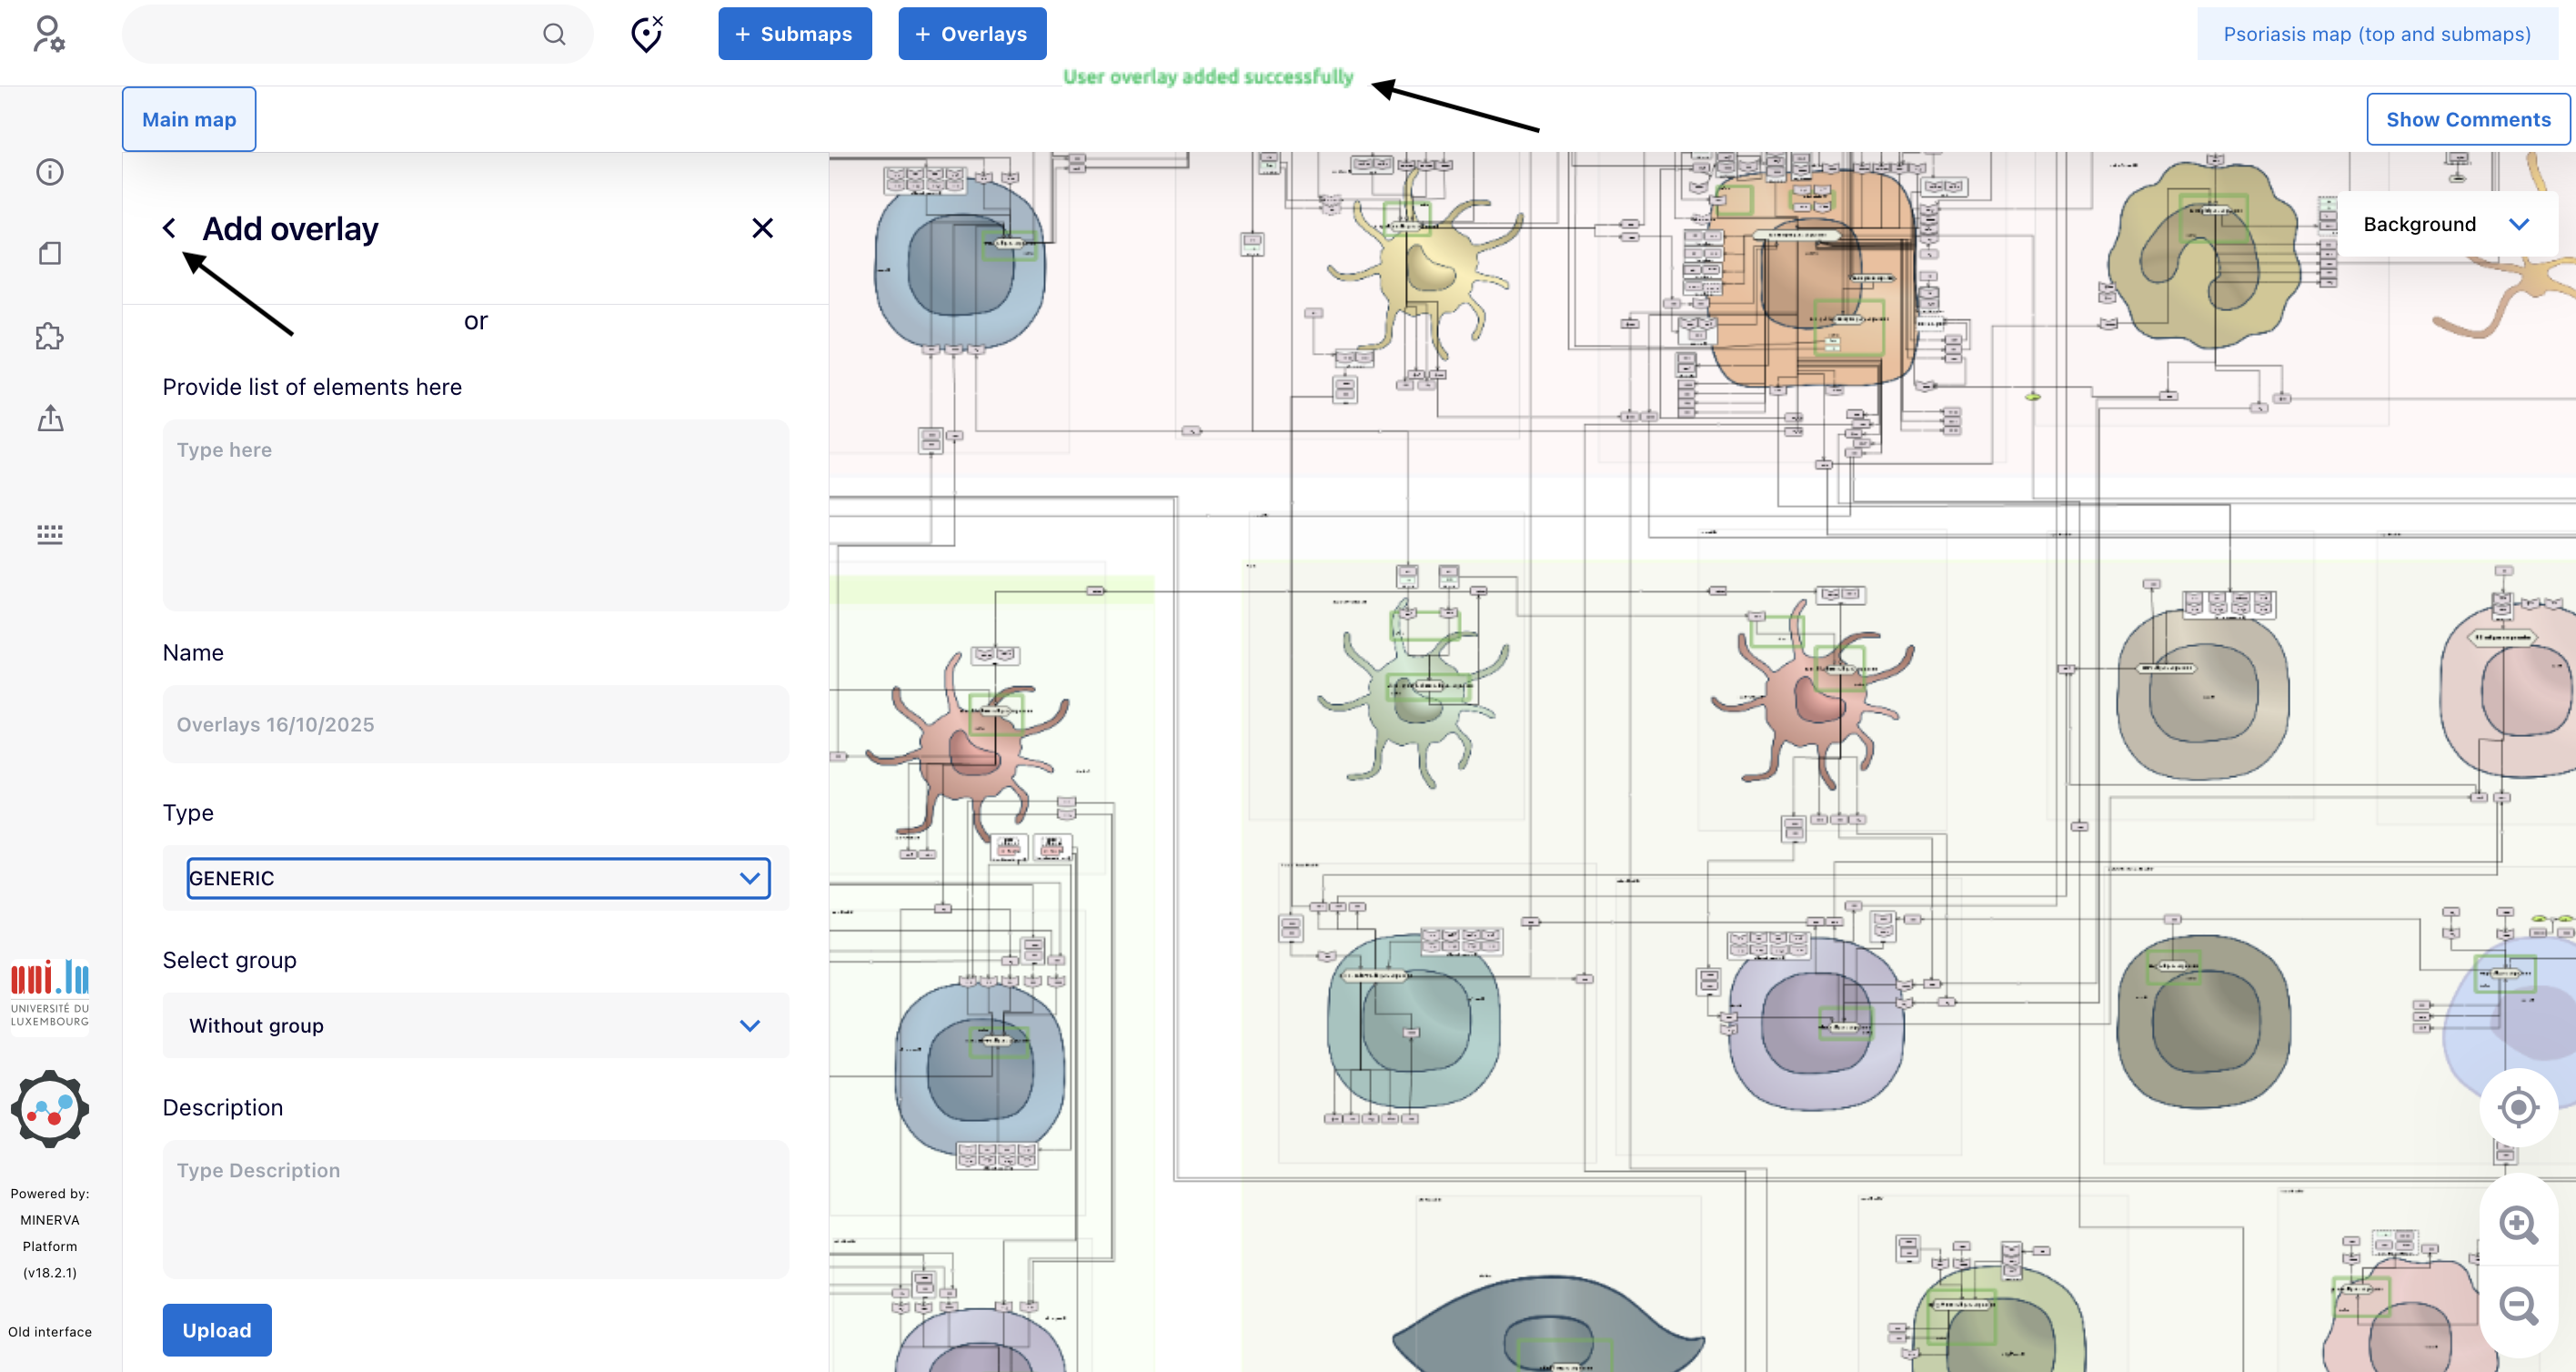Go back from Add overlay panel
The width and height of the screenshot is (2576, 1372).
pos(170,228)
